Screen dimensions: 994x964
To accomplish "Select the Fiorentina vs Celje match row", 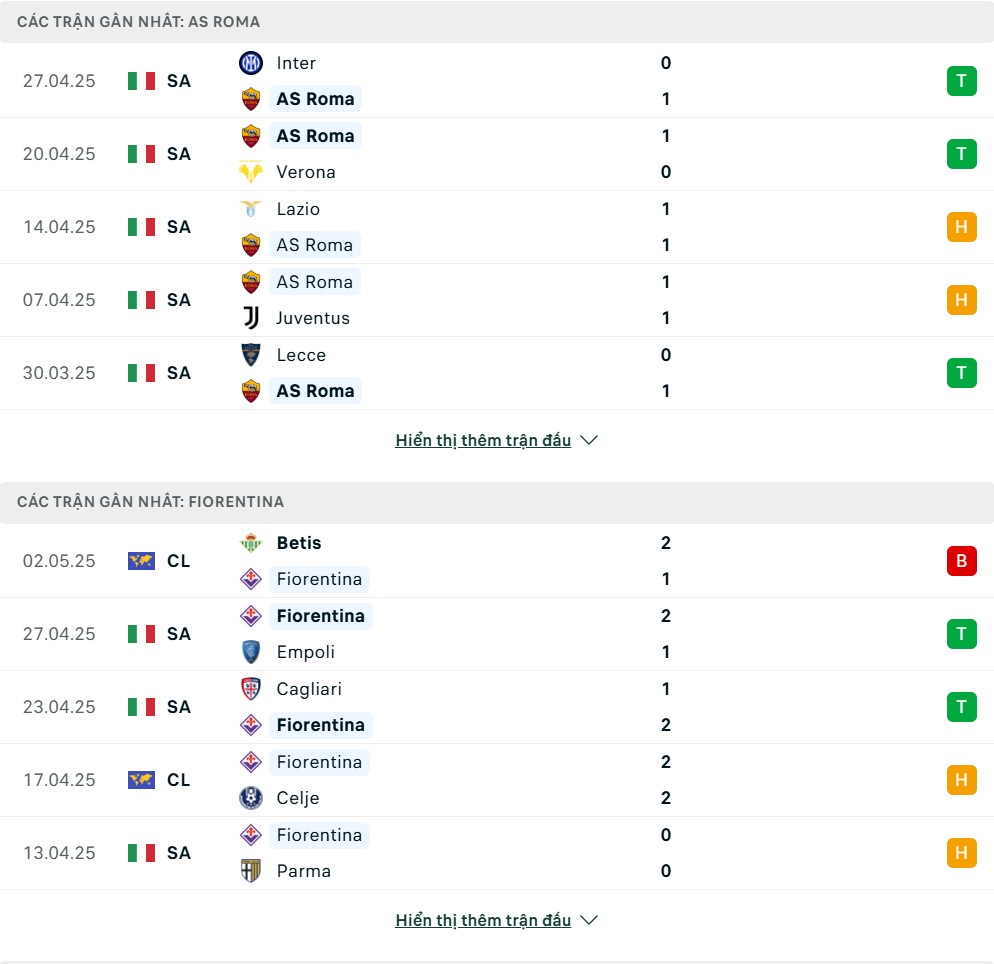I will tap(497, 780).
